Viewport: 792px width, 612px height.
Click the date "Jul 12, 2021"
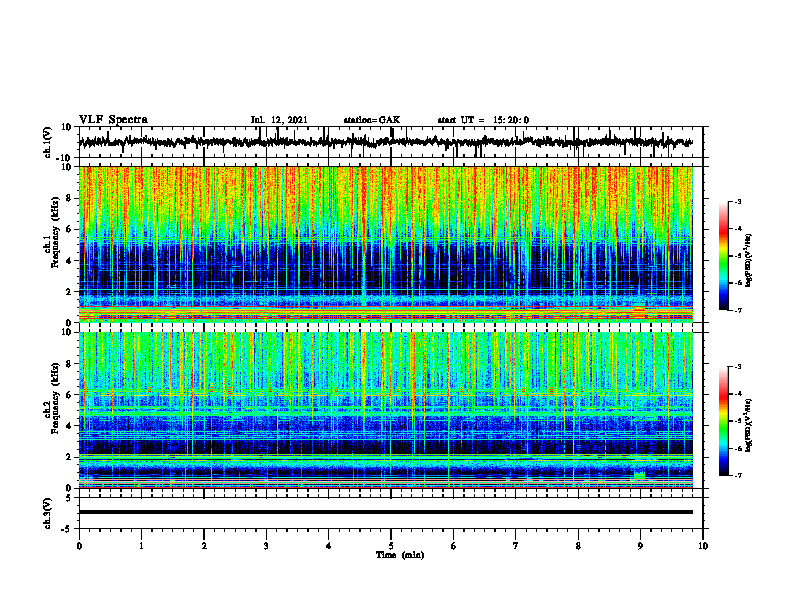(279, 120)
